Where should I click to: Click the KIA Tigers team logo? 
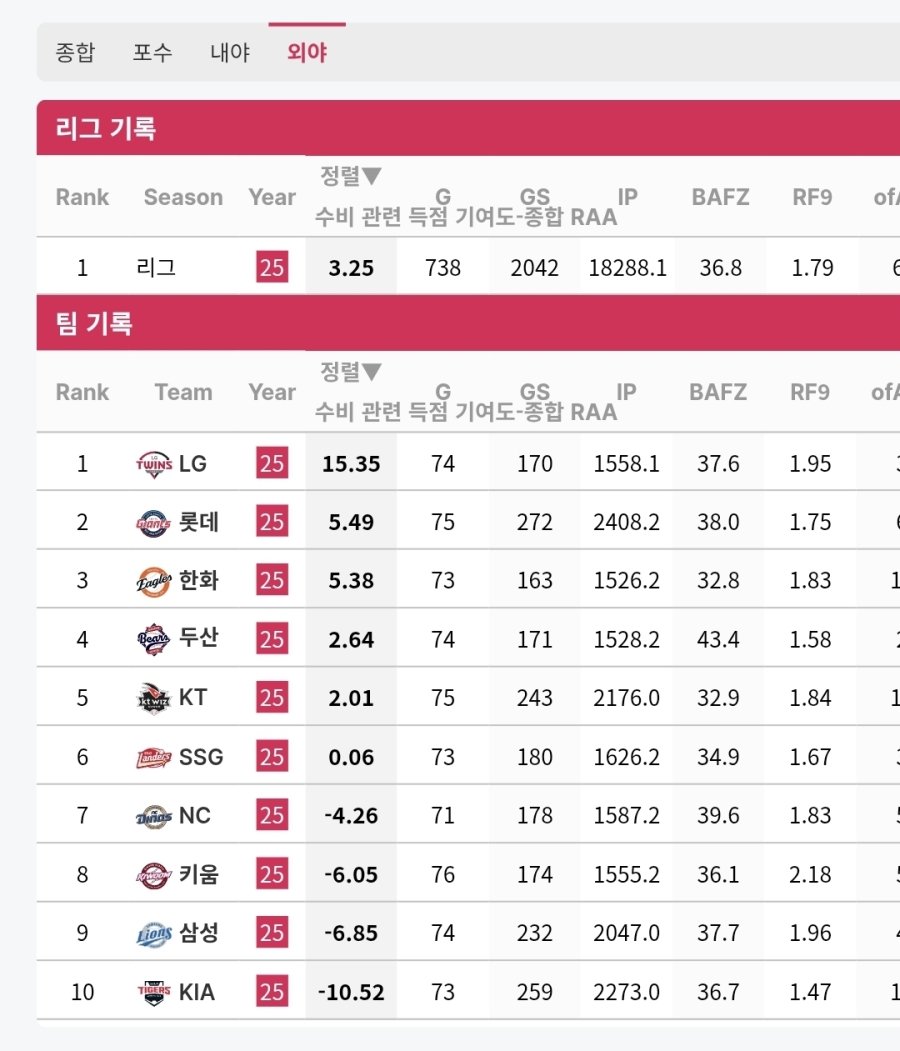click(153, 992)
